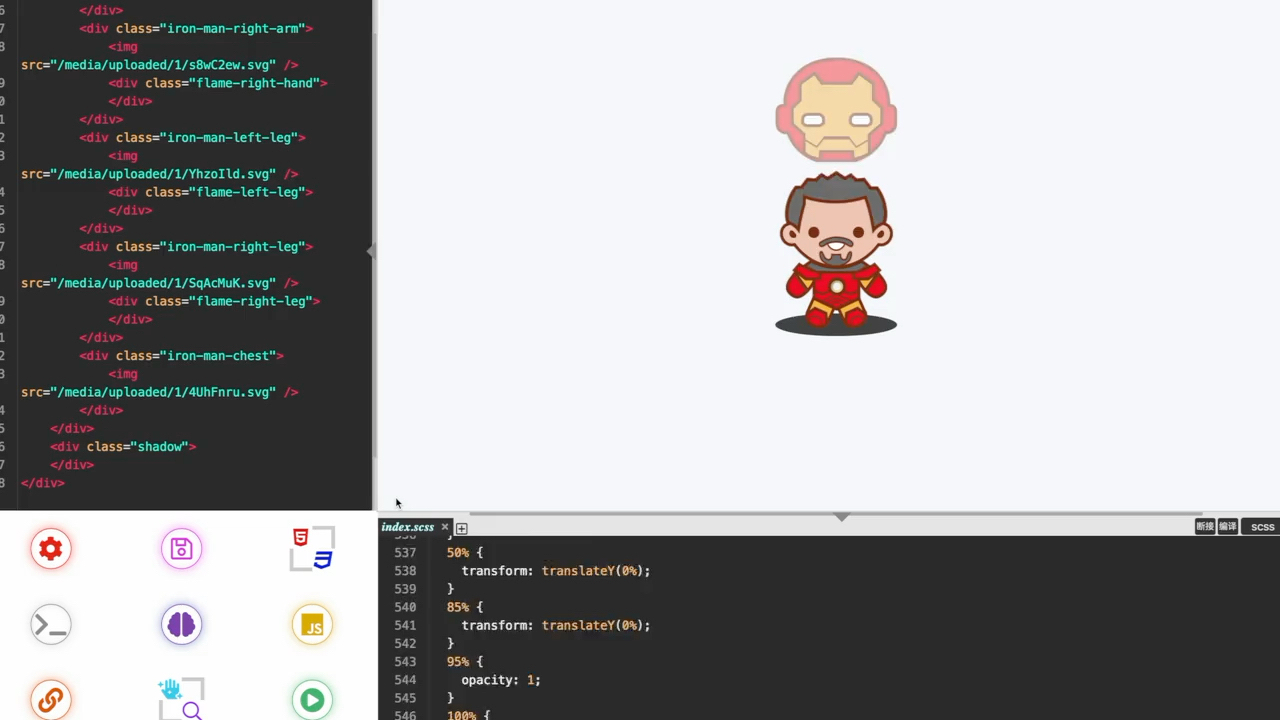
Task: Open the red gear settings icon
Action: point(51,549)
